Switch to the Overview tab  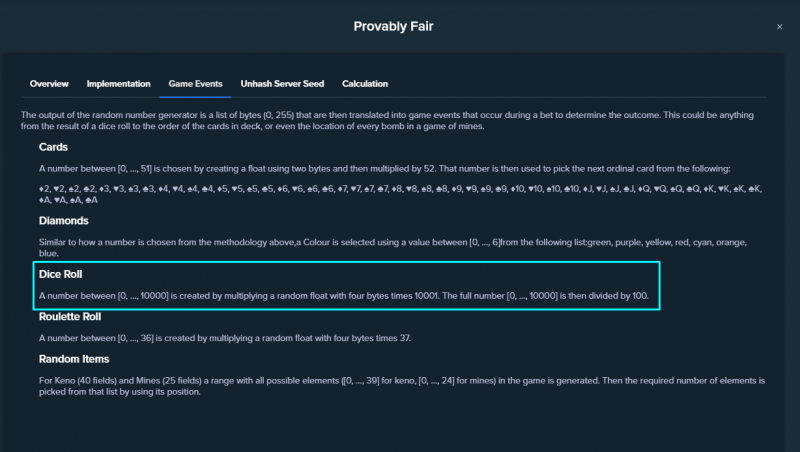point(49,84)
